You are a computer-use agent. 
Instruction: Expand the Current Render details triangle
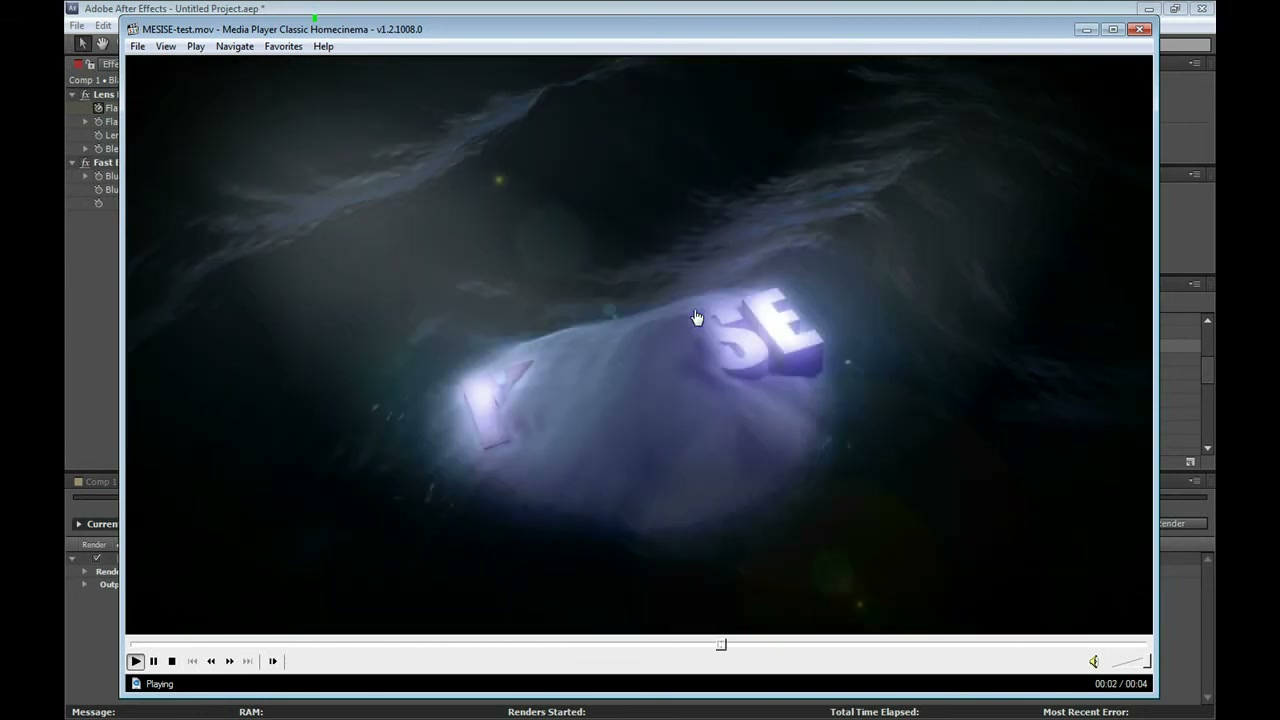tap(78, 524)
